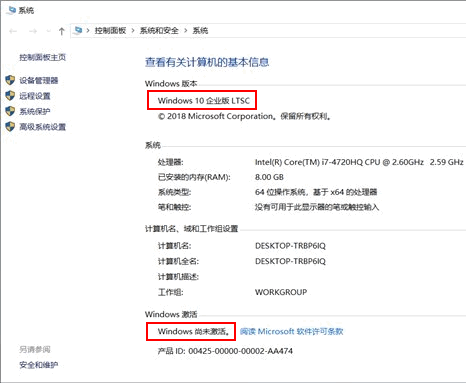Go back with the back arrow
Viewport: 466px width, 383px height.
(13, 31)
